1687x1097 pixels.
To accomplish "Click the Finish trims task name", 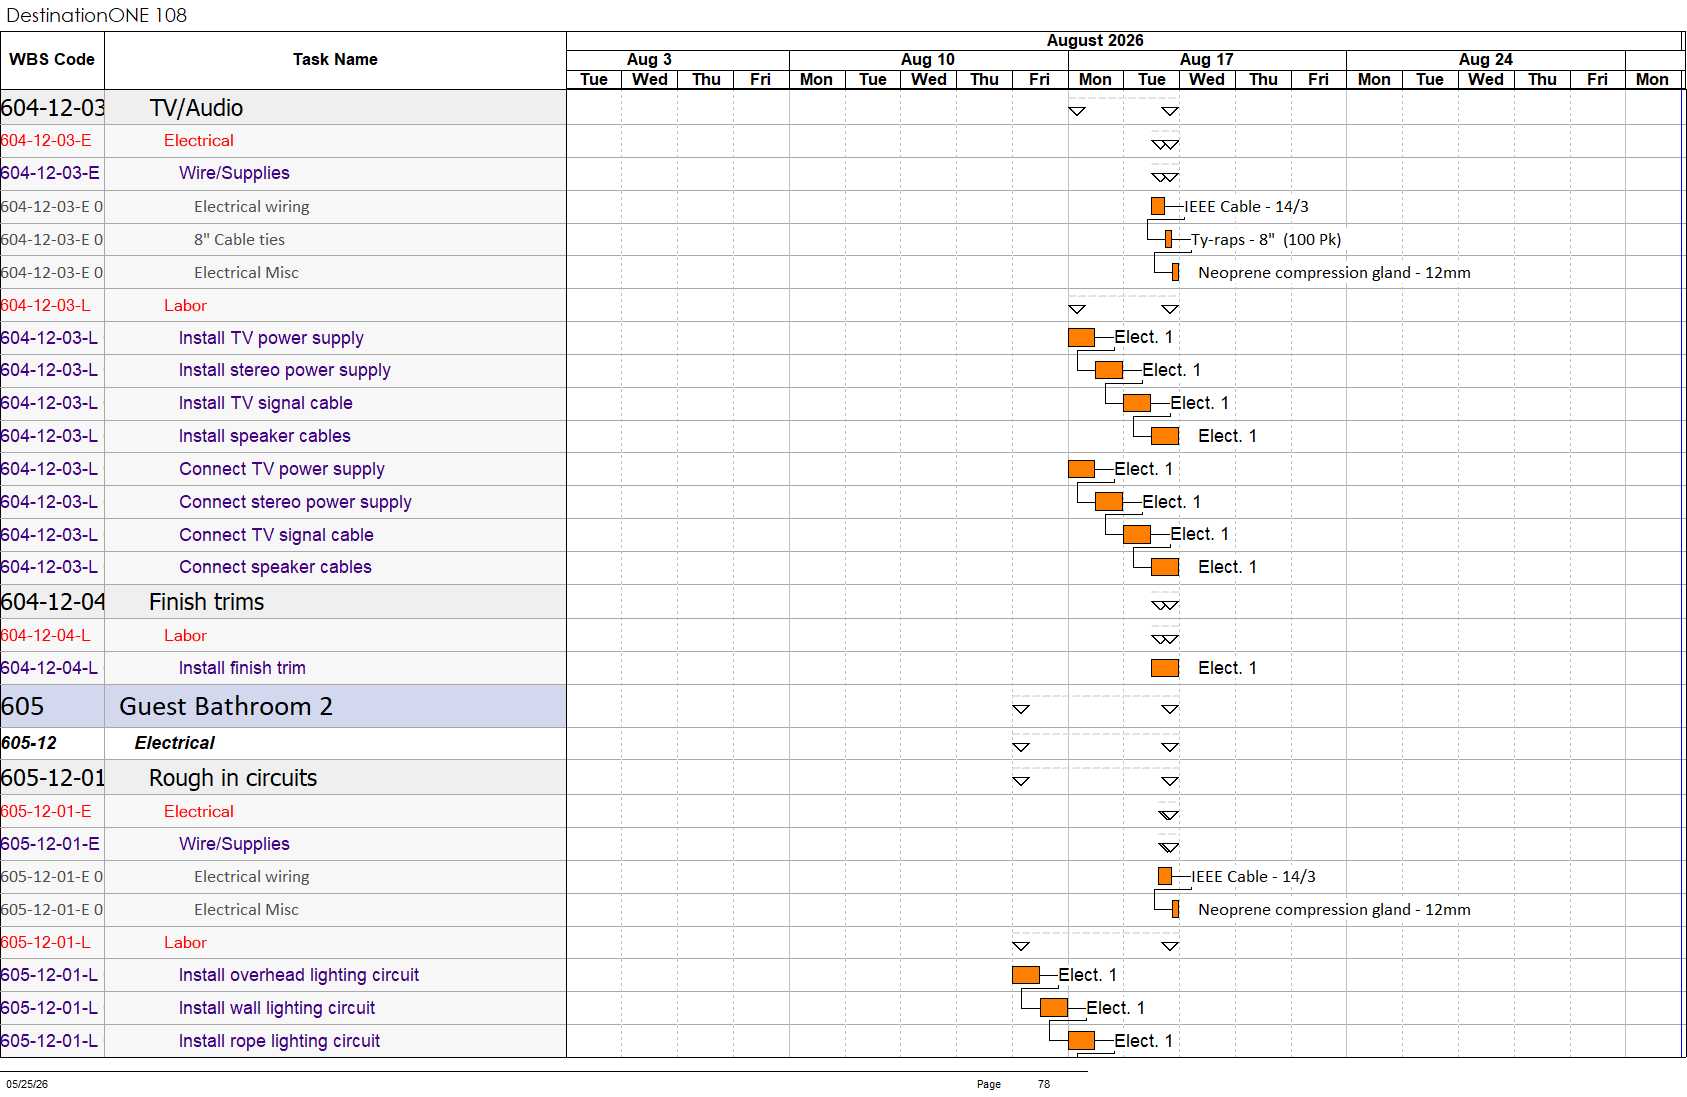I will pyautogui.click(x=206, y=602).
